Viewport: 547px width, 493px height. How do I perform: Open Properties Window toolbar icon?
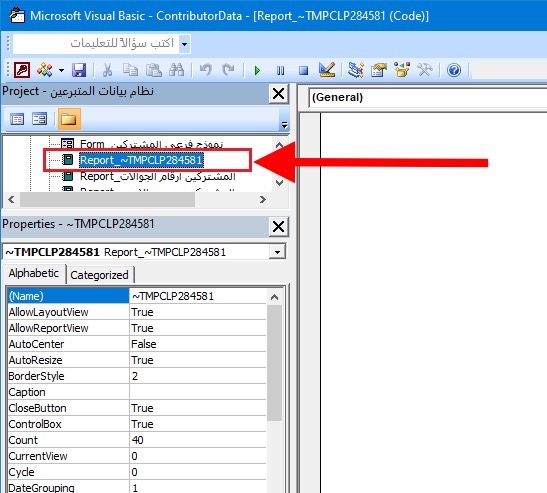click(379, 70)
